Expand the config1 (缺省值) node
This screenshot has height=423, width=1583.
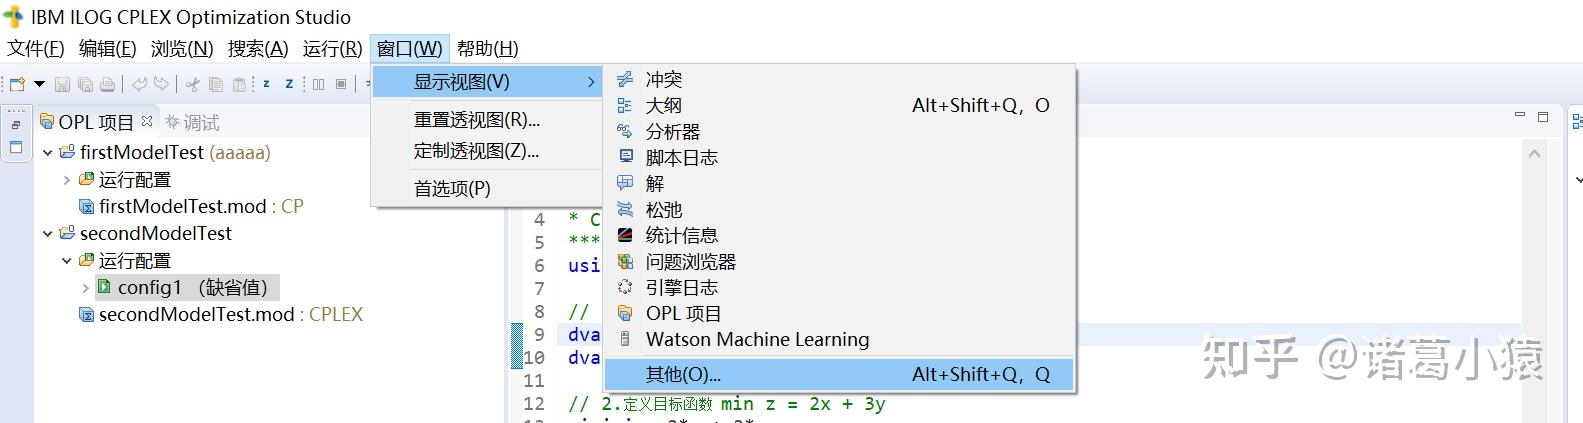pyautogui.click(x=85, y=288)
